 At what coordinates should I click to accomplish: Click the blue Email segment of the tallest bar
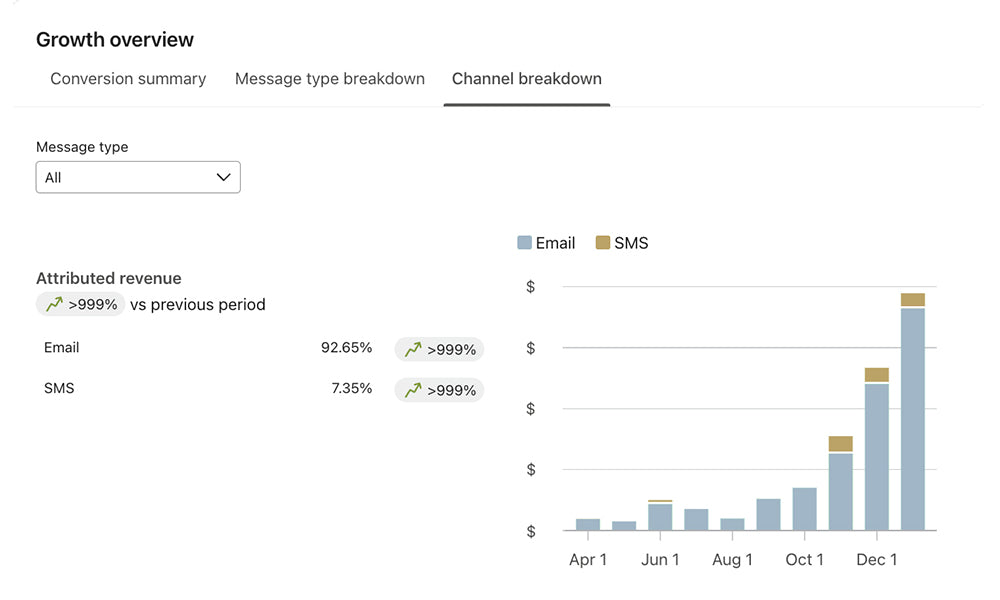912,420
